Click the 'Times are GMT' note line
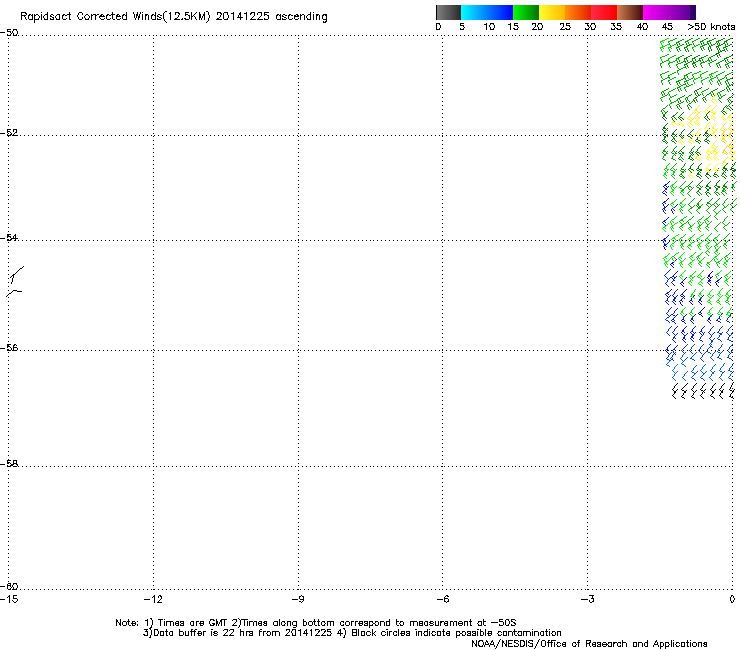 click(x=316, y=623)
